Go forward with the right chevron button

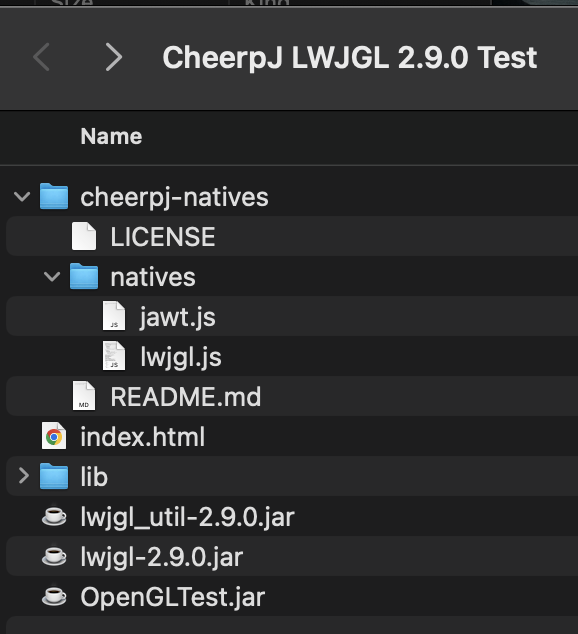point(114,57)
